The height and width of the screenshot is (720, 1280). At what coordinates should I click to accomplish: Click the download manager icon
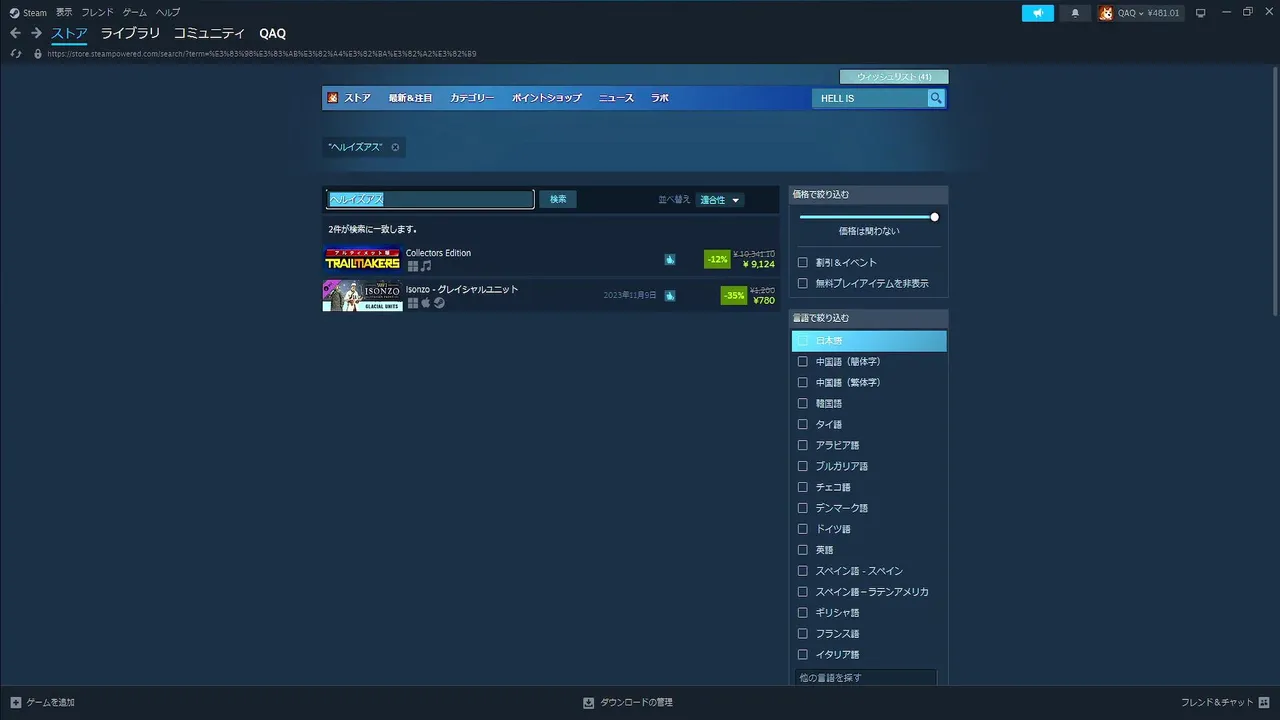(589, 702)
